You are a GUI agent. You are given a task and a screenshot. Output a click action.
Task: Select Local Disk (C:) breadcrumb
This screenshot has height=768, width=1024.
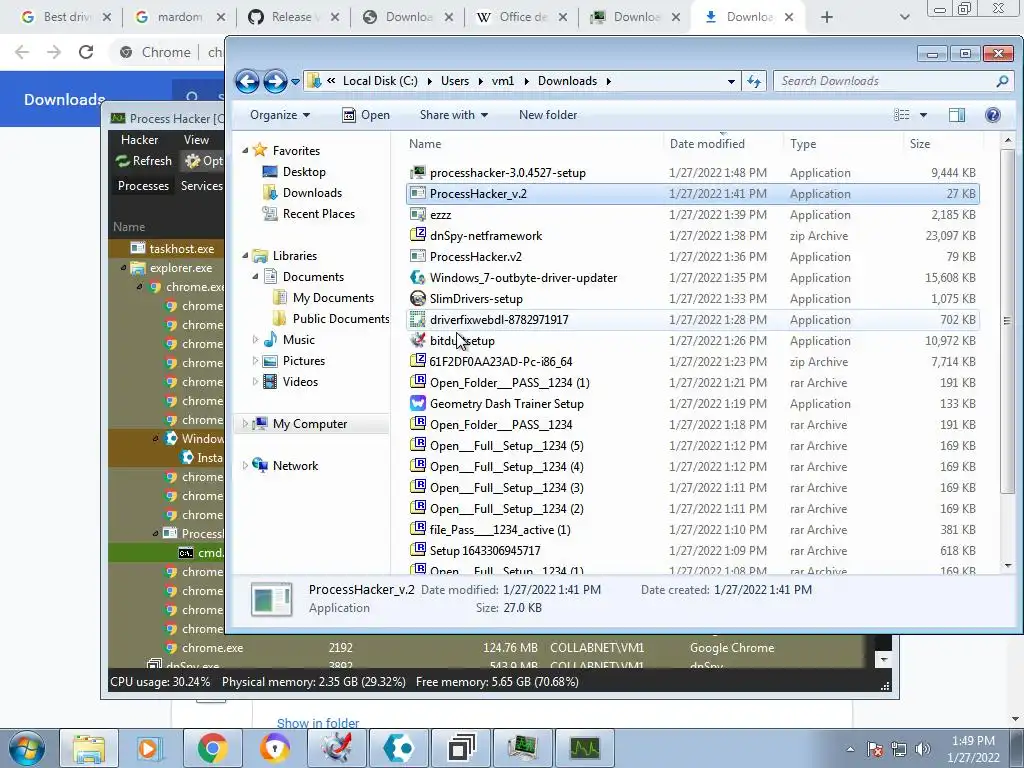coord(380,81)
